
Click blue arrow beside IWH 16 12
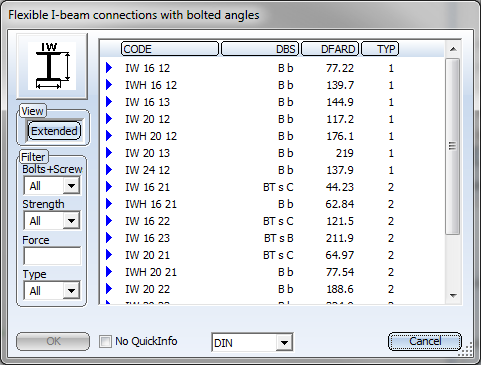pyautogui.click(x=109, y=85)
